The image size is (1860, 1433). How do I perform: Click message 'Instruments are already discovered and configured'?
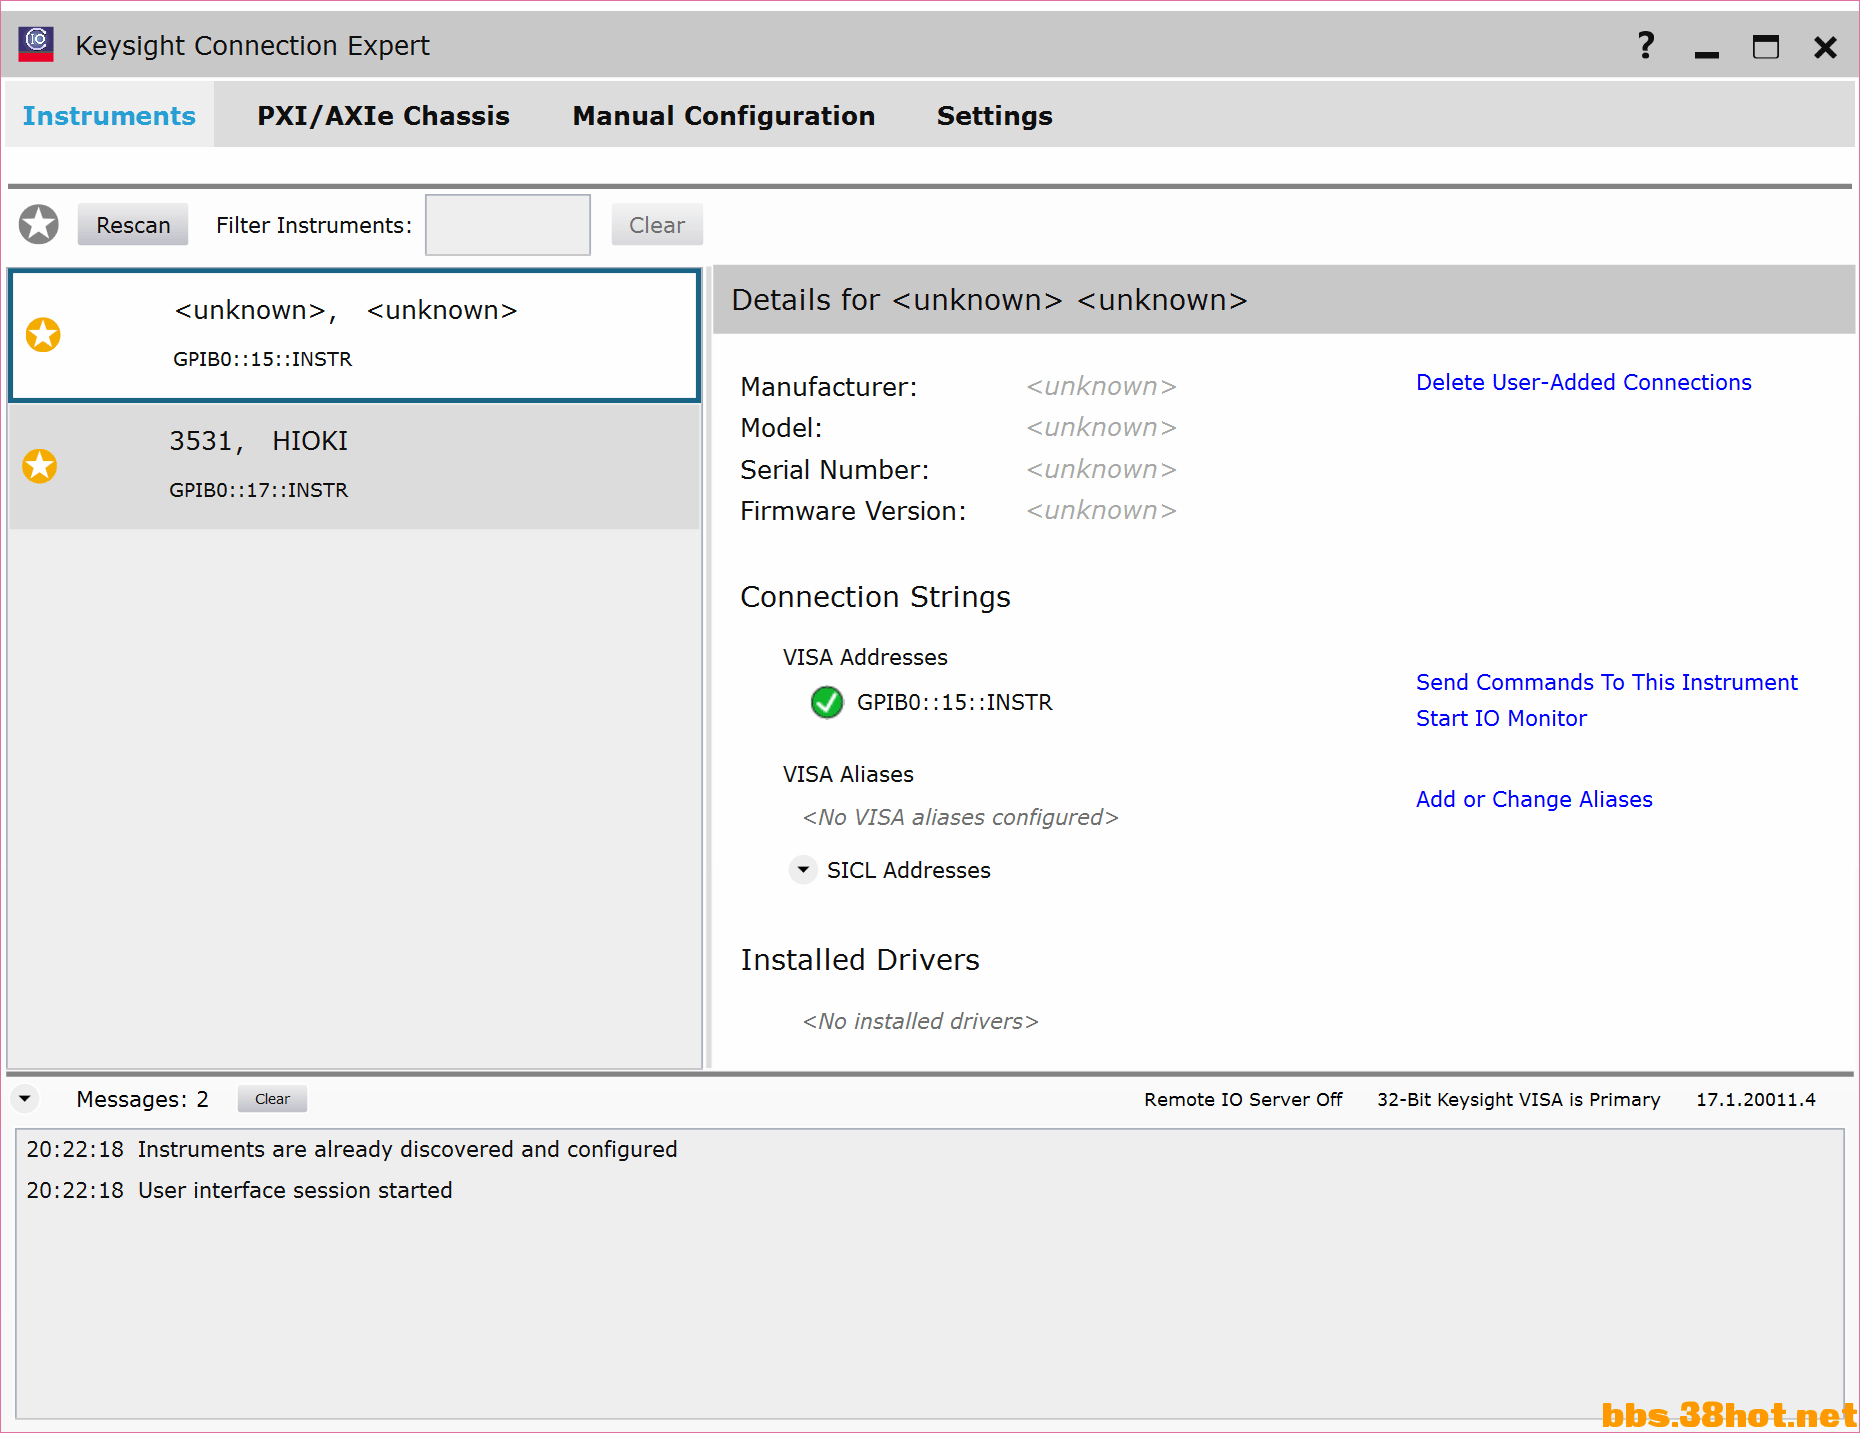click(x=407, y=1149)
